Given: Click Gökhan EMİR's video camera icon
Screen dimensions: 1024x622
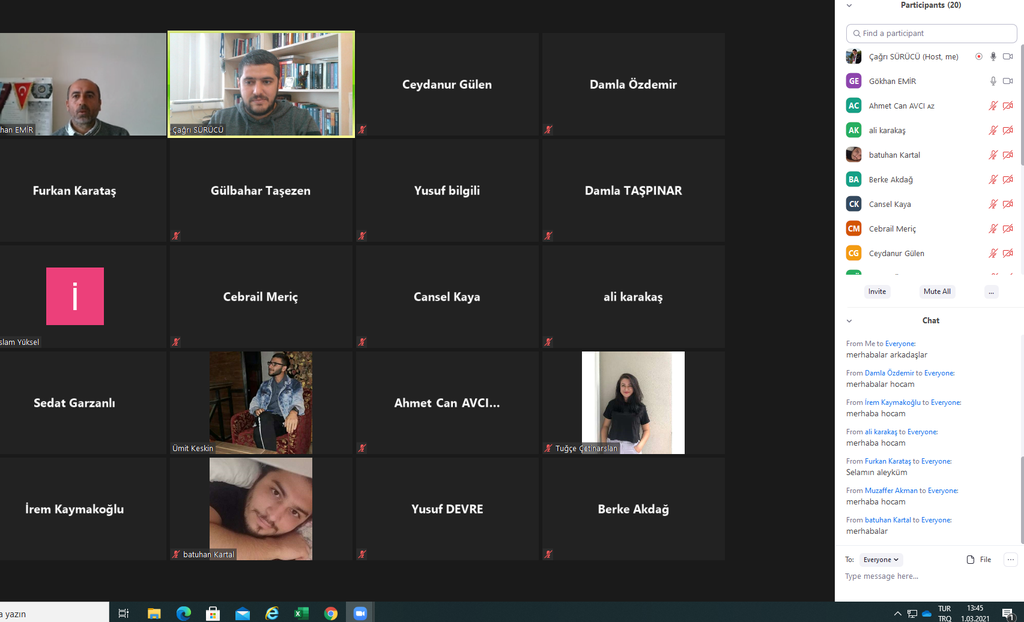Looking at the screenshot, I should point(1008,81).
